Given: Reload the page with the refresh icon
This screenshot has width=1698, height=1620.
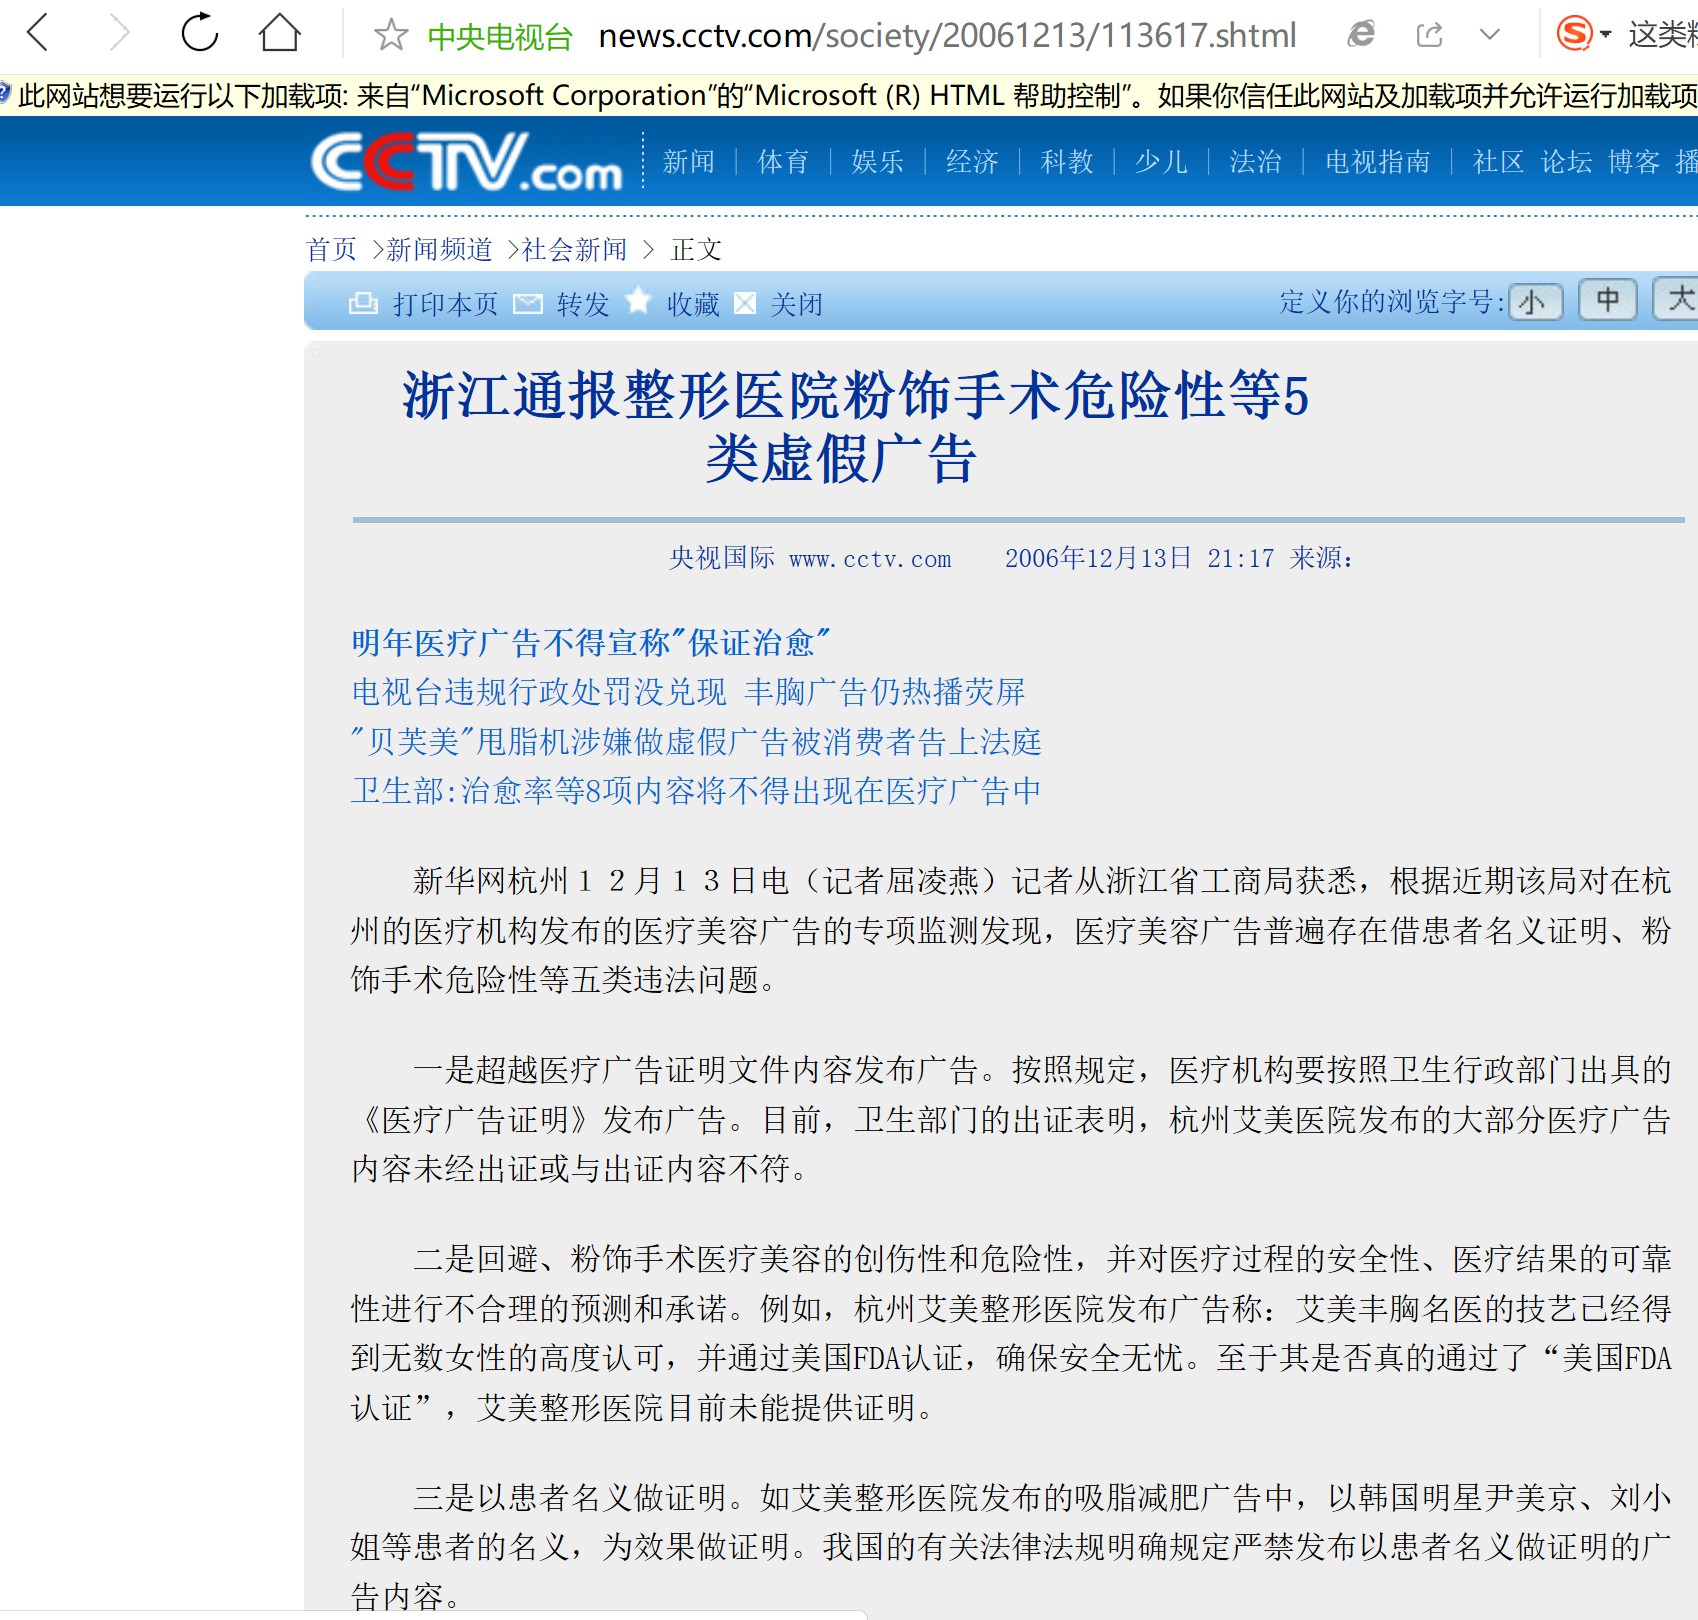Looking at the screenshot, I should [x=200, y=33].
